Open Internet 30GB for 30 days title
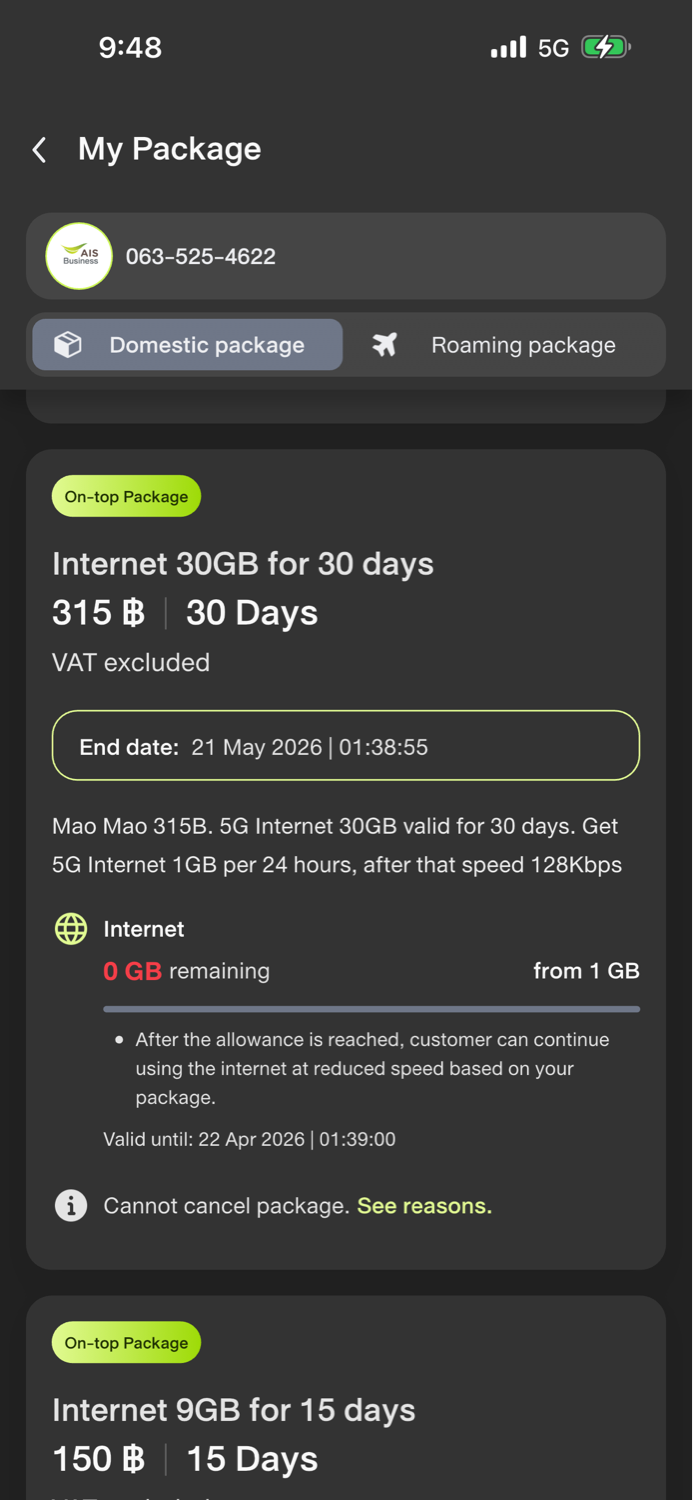The image size is (693, 1500). (x=243, y=564)
